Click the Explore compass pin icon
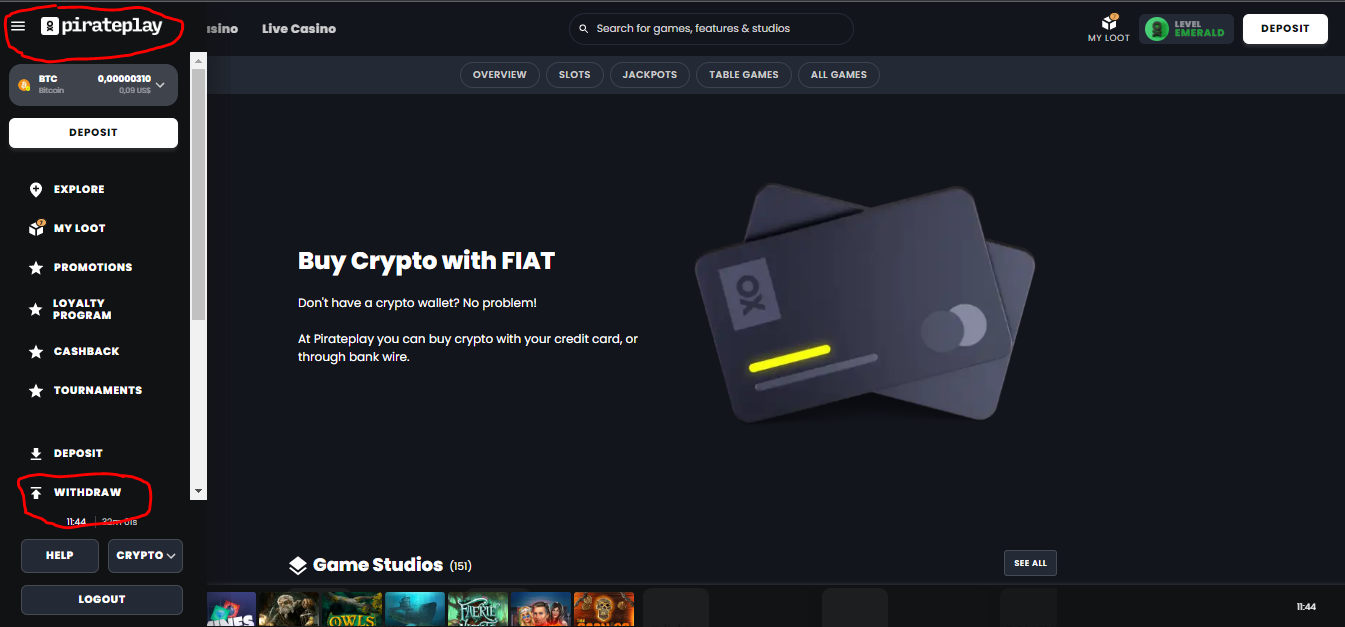This screenshot has width=1345, height=627. pos(36,189)
